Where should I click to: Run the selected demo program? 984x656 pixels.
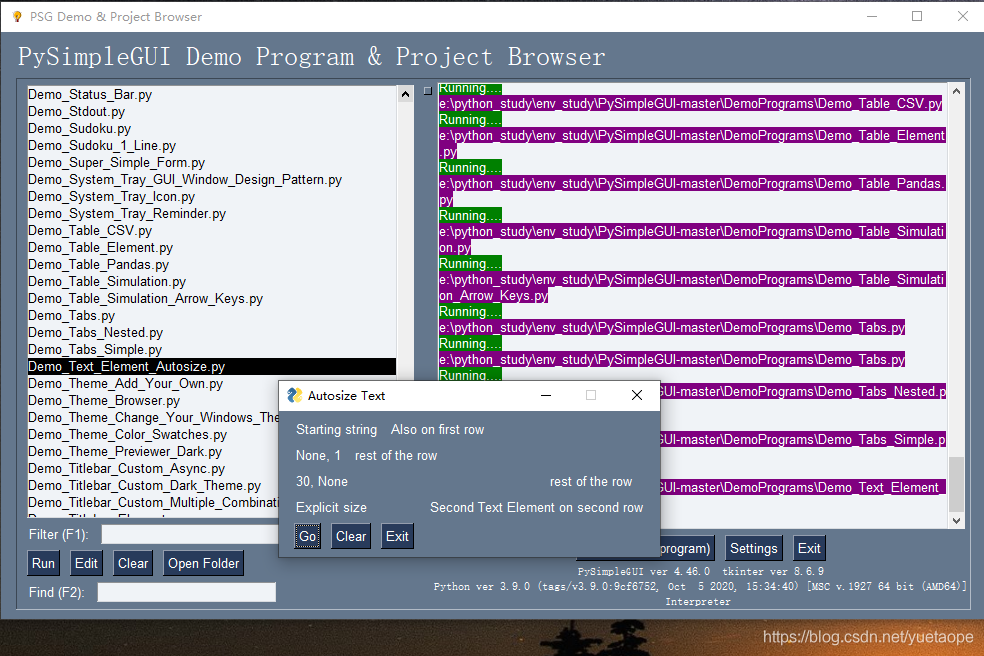click(43, 563)
